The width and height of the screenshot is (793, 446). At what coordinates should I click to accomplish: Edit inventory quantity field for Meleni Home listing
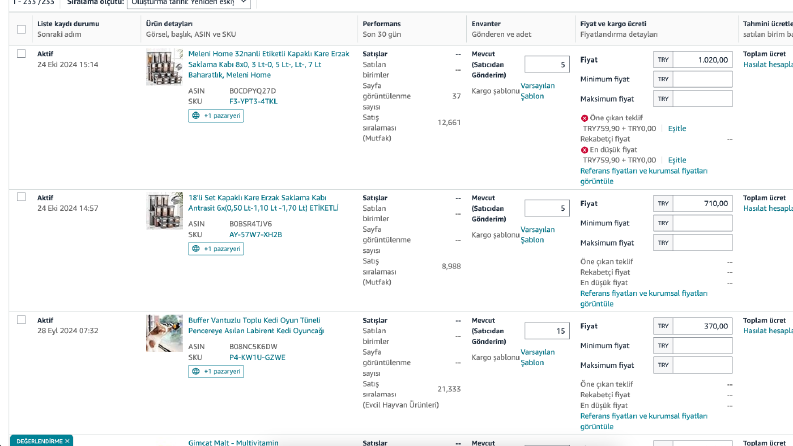click(547, 64)
